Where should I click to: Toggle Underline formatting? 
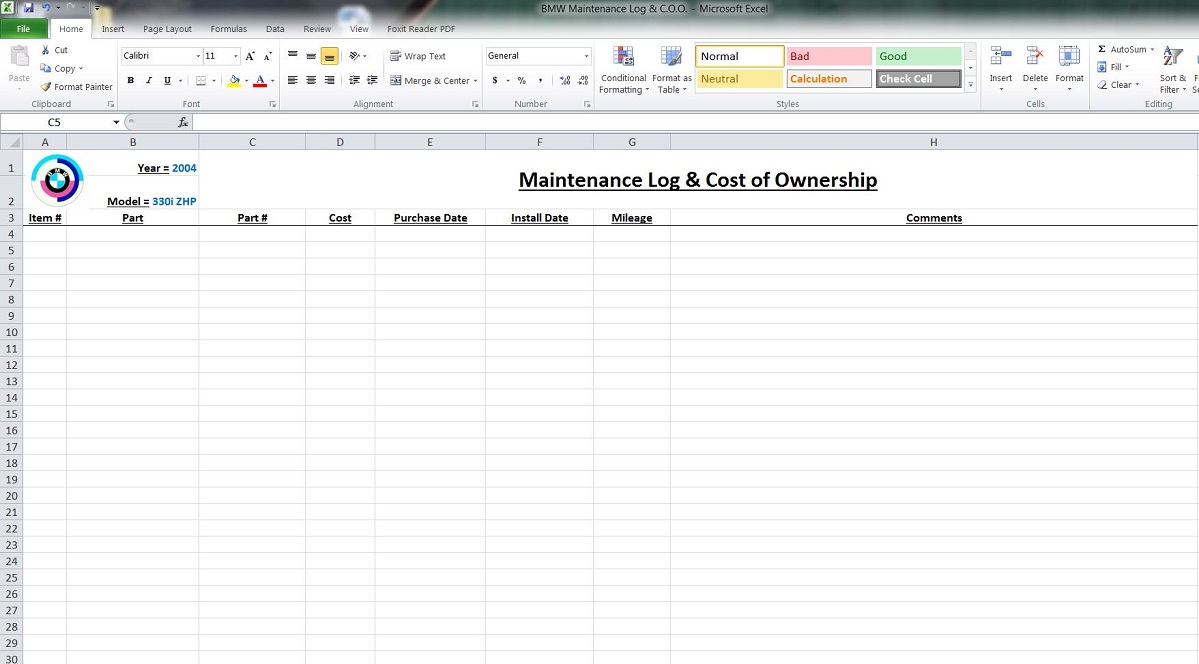pos(167,80)
